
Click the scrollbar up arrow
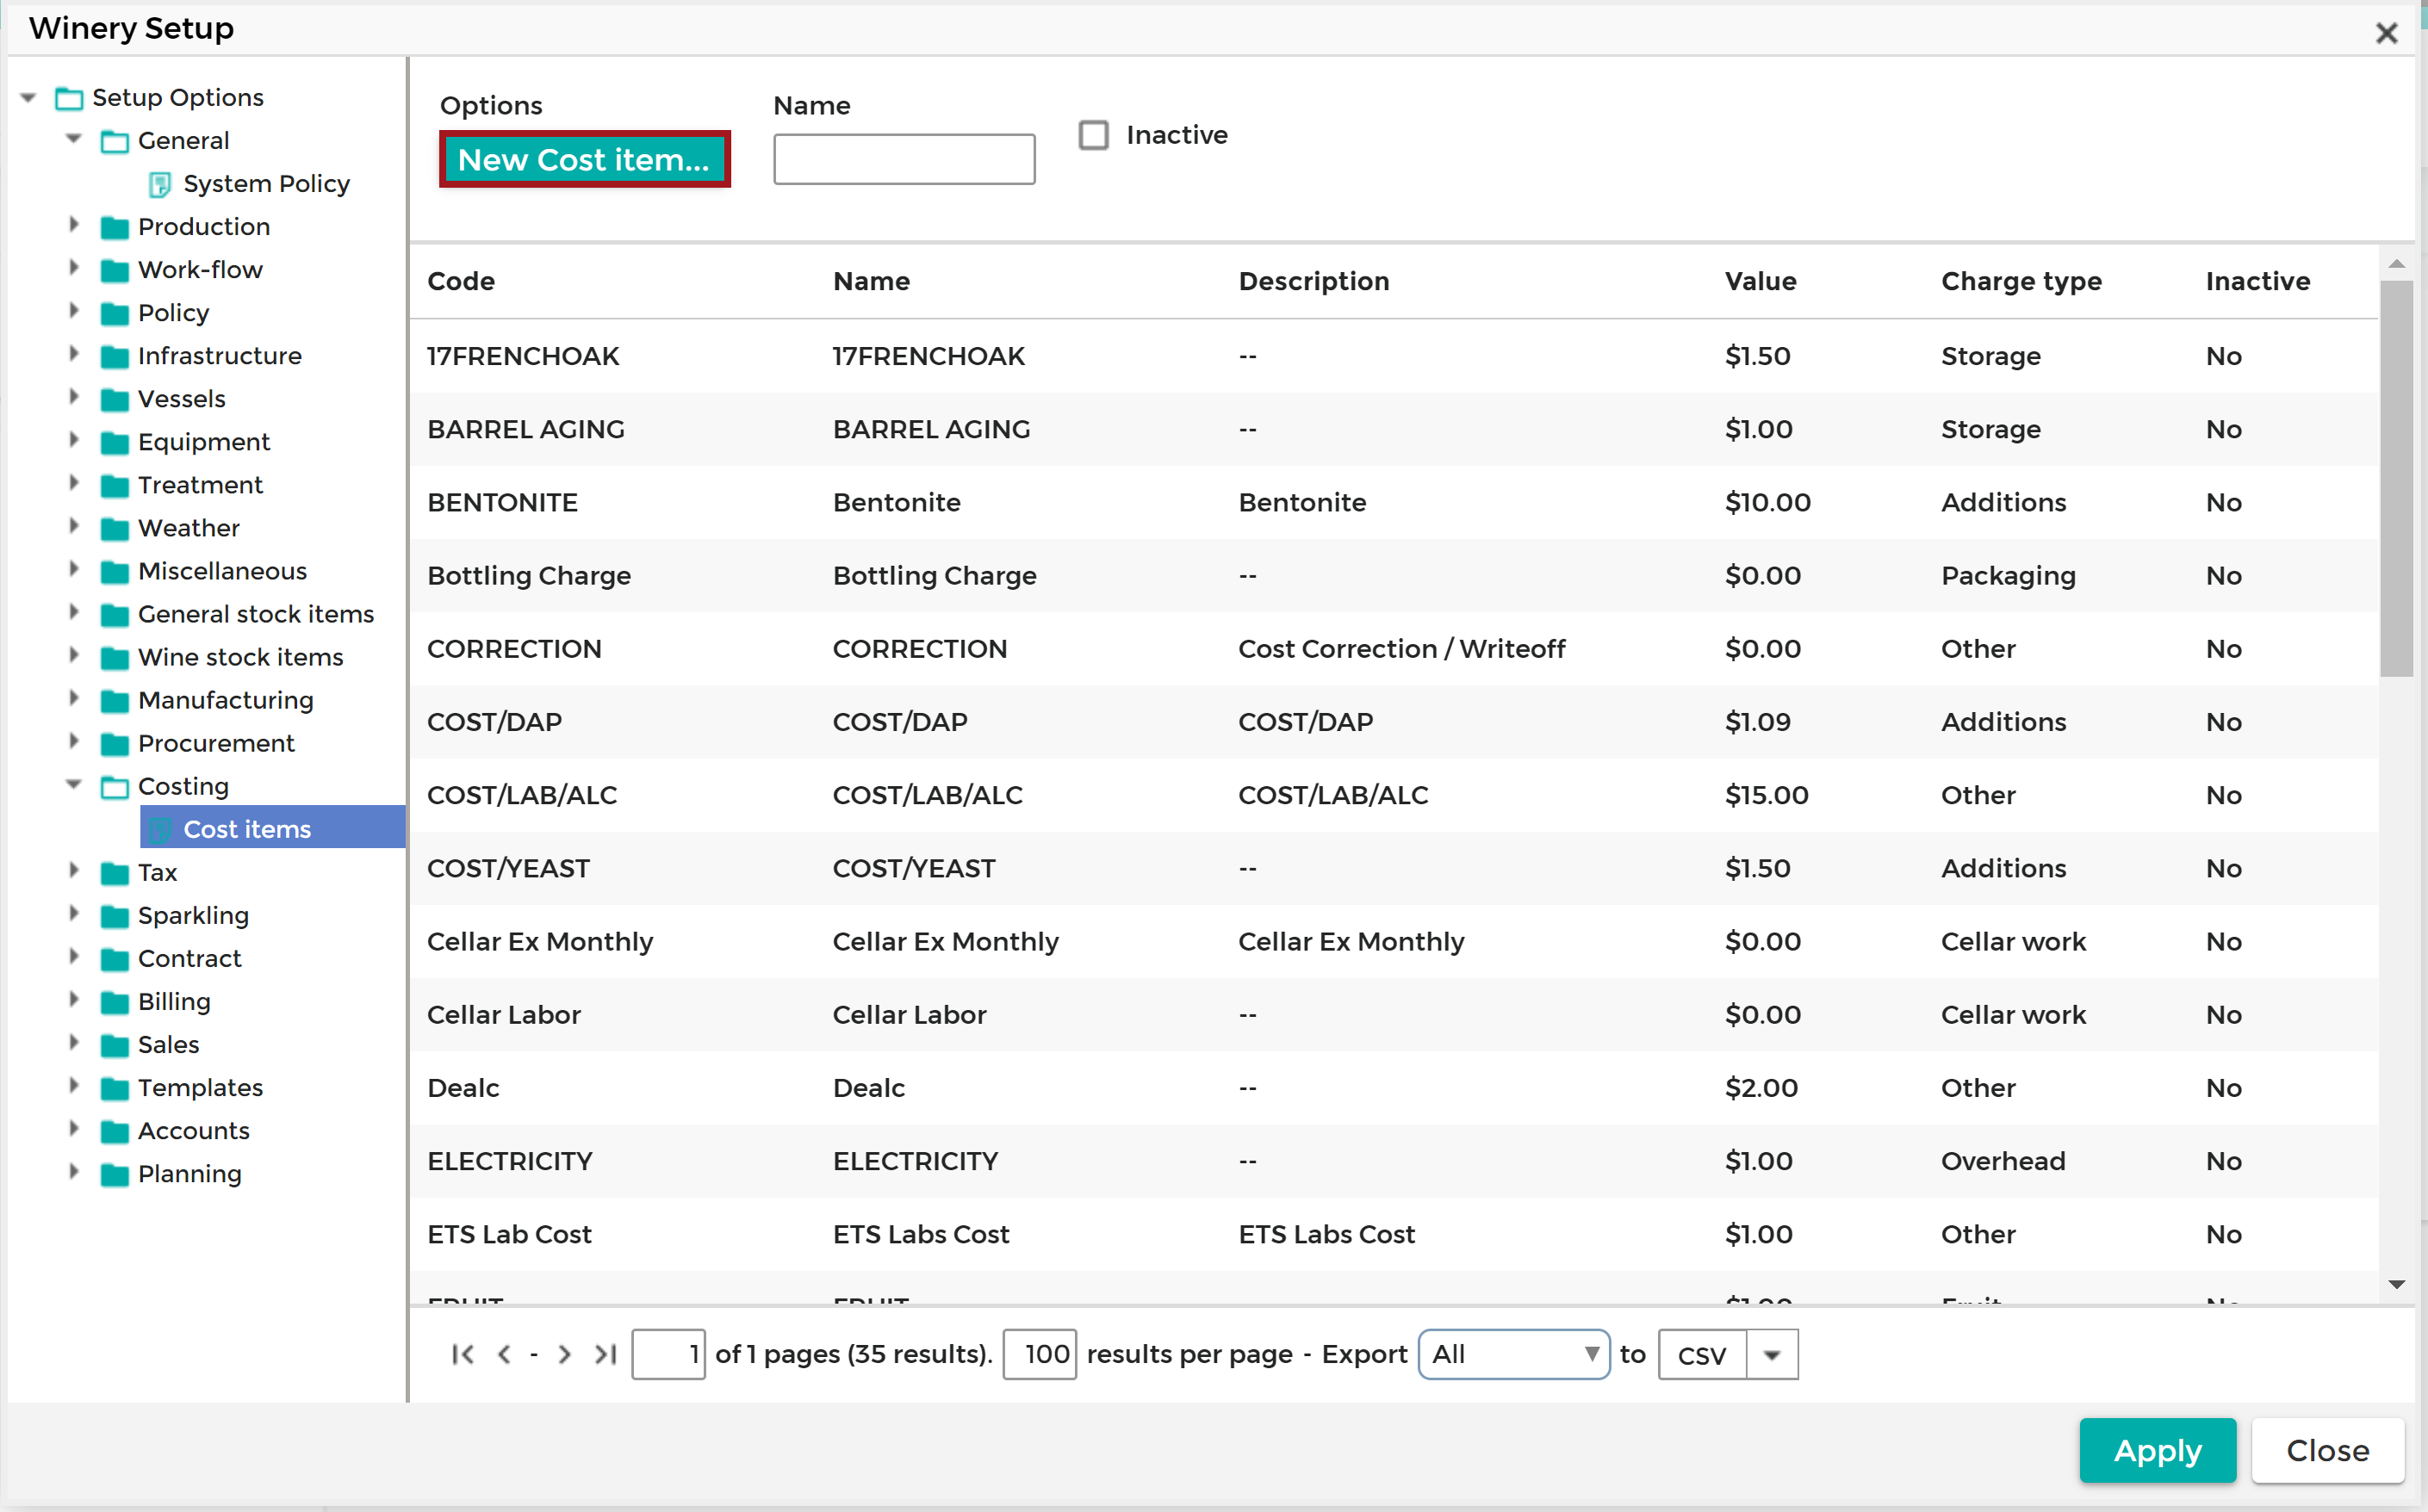click(2397, 264)
